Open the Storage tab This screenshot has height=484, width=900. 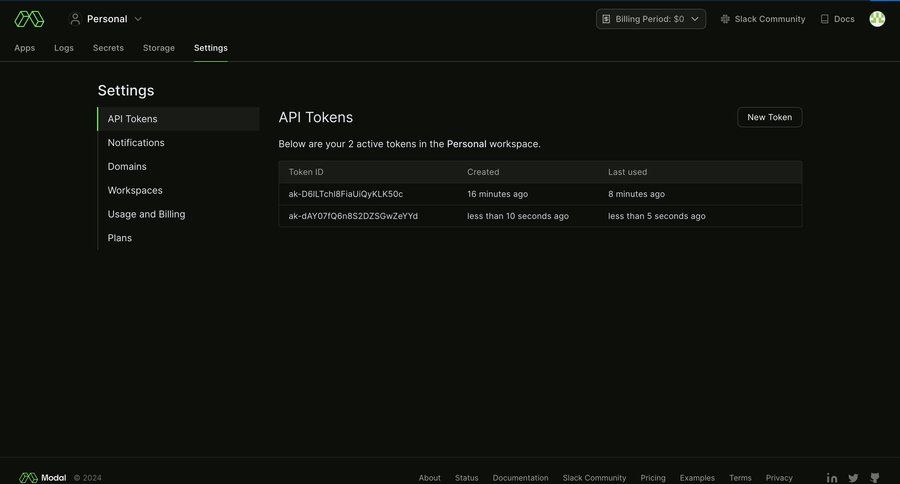tap(158, 48)
